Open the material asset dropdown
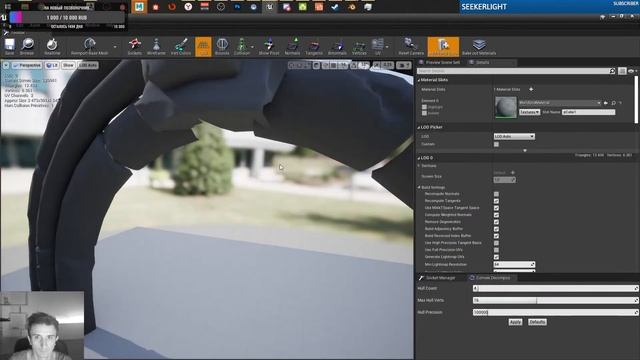The image size is (640, 360). click(x=560, y=103)
